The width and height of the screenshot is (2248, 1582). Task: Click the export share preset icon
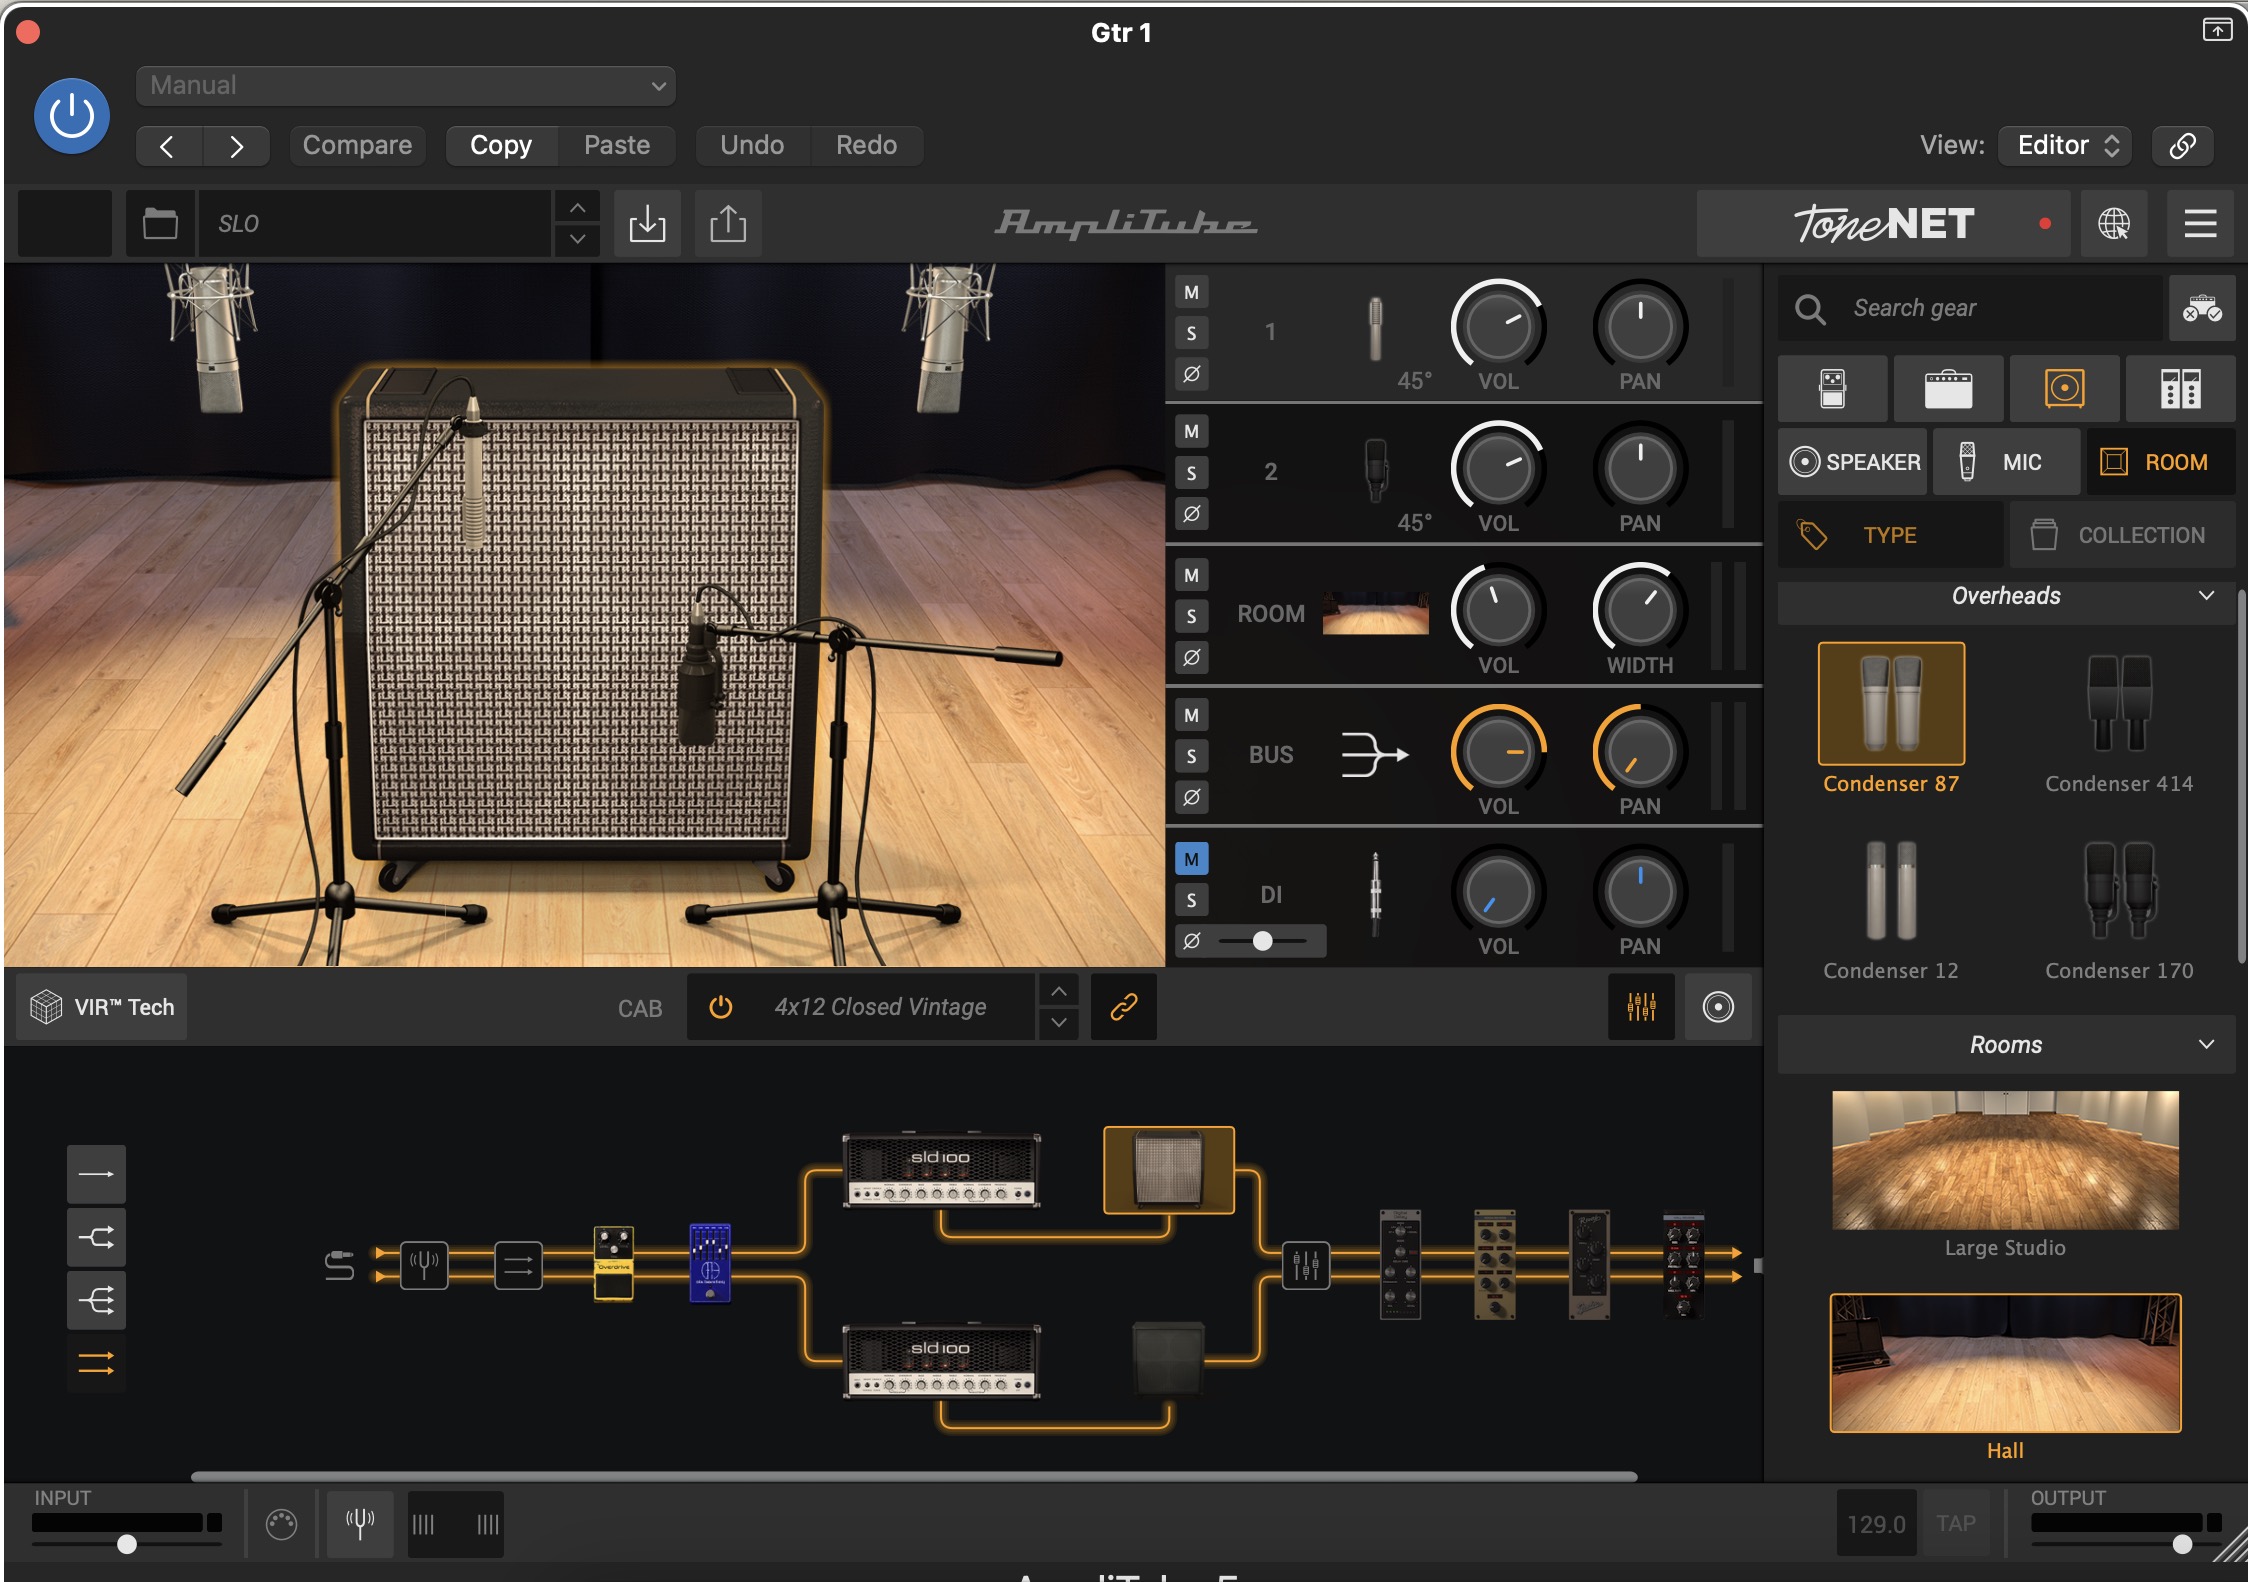click(728, 224)
